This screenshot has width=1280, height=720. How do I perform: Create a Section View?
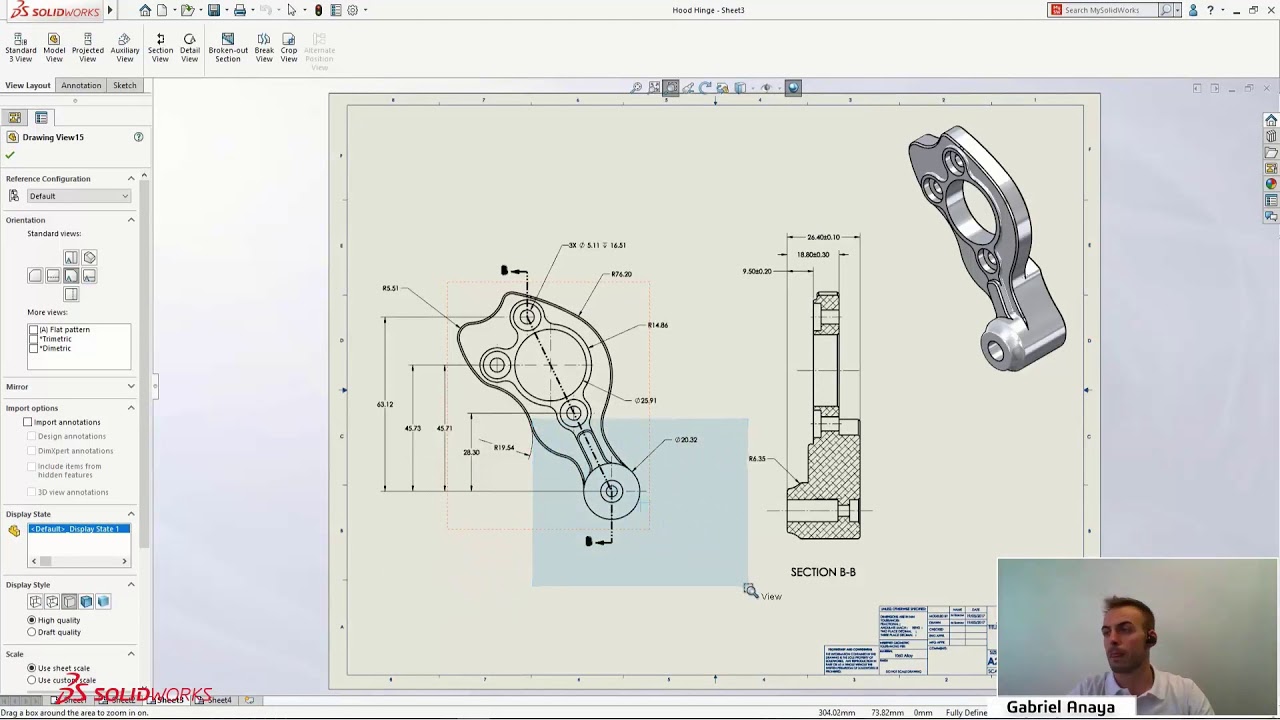pyautogui.click(x=160, y=48)
